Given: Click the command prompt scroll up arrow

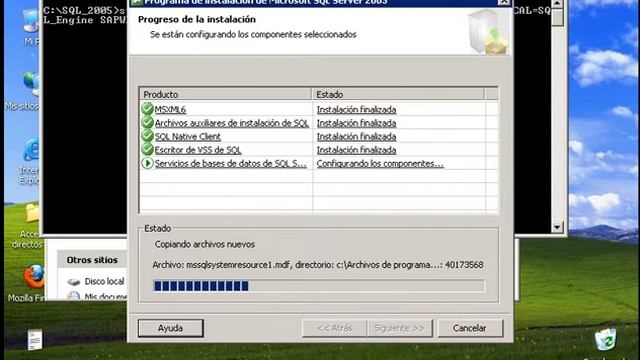Looking at the screenshot, I should pyautogui.click(x=557, y=4).
